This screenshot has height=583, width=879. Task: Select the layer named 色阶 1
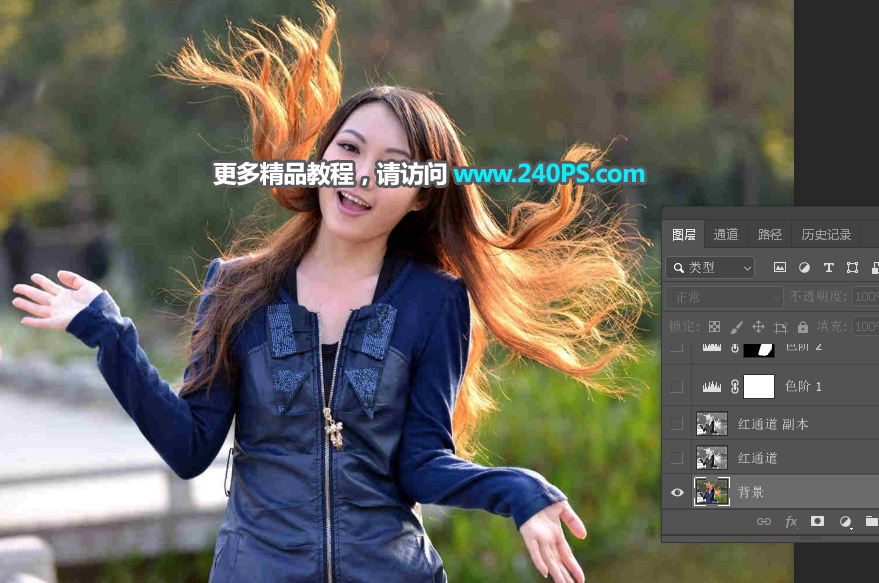pyautogui.click(x=803, y=386)
